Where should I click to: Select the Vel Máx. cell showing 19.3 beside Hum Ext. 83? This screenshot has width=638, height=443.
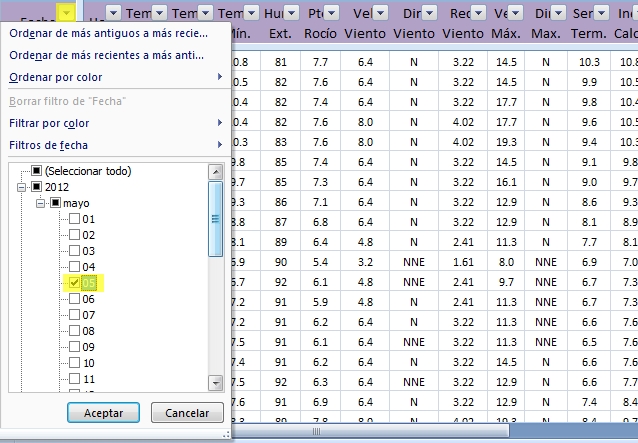click(x=506, y=142)
